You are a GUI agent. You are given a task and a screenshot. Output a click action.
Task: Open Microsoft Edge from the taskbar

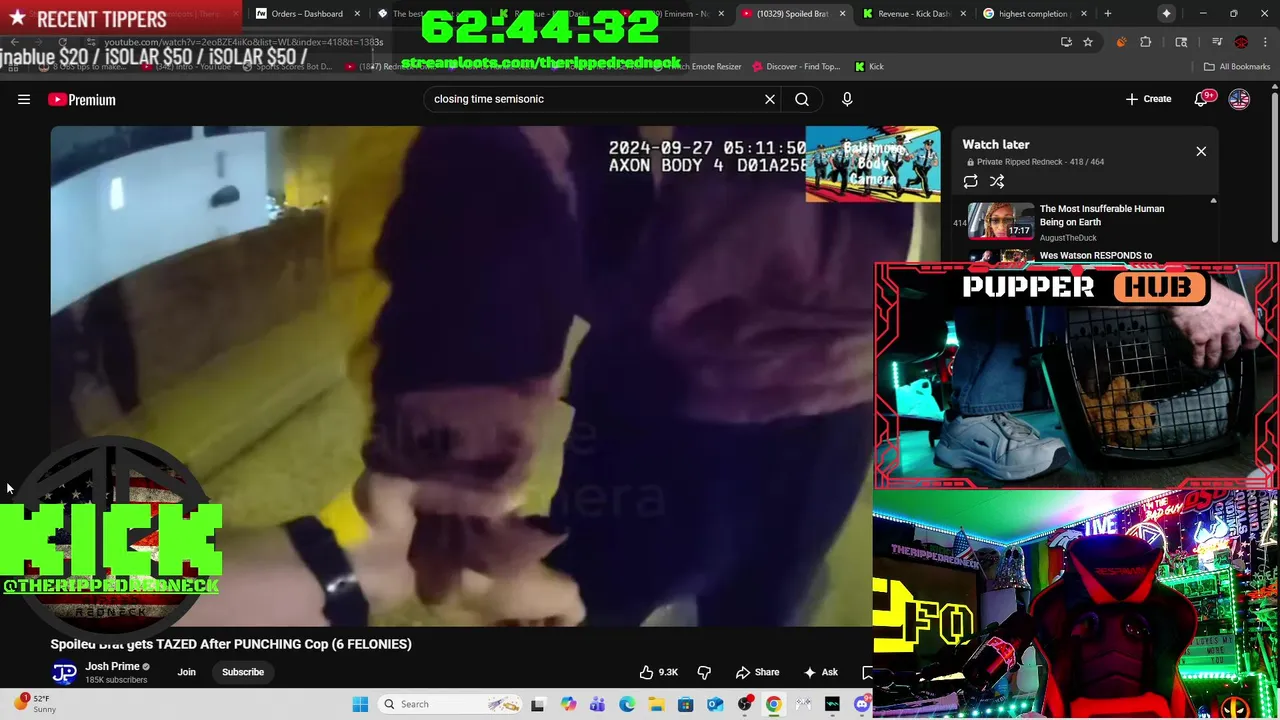point(627,704)
